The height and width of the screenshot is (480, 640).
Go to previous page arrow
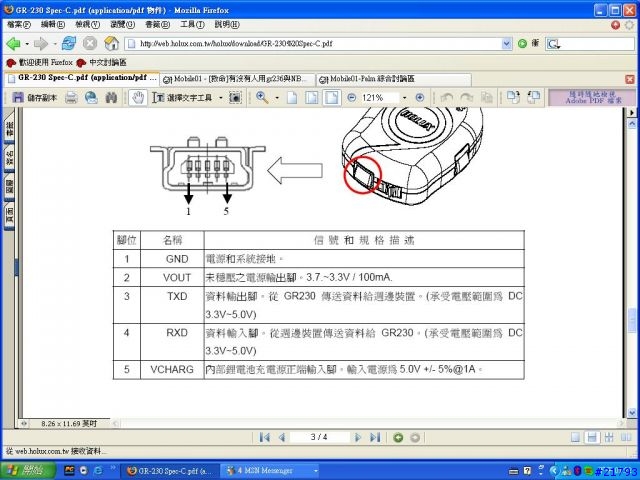pyautogui.click(x=282, y=438)
